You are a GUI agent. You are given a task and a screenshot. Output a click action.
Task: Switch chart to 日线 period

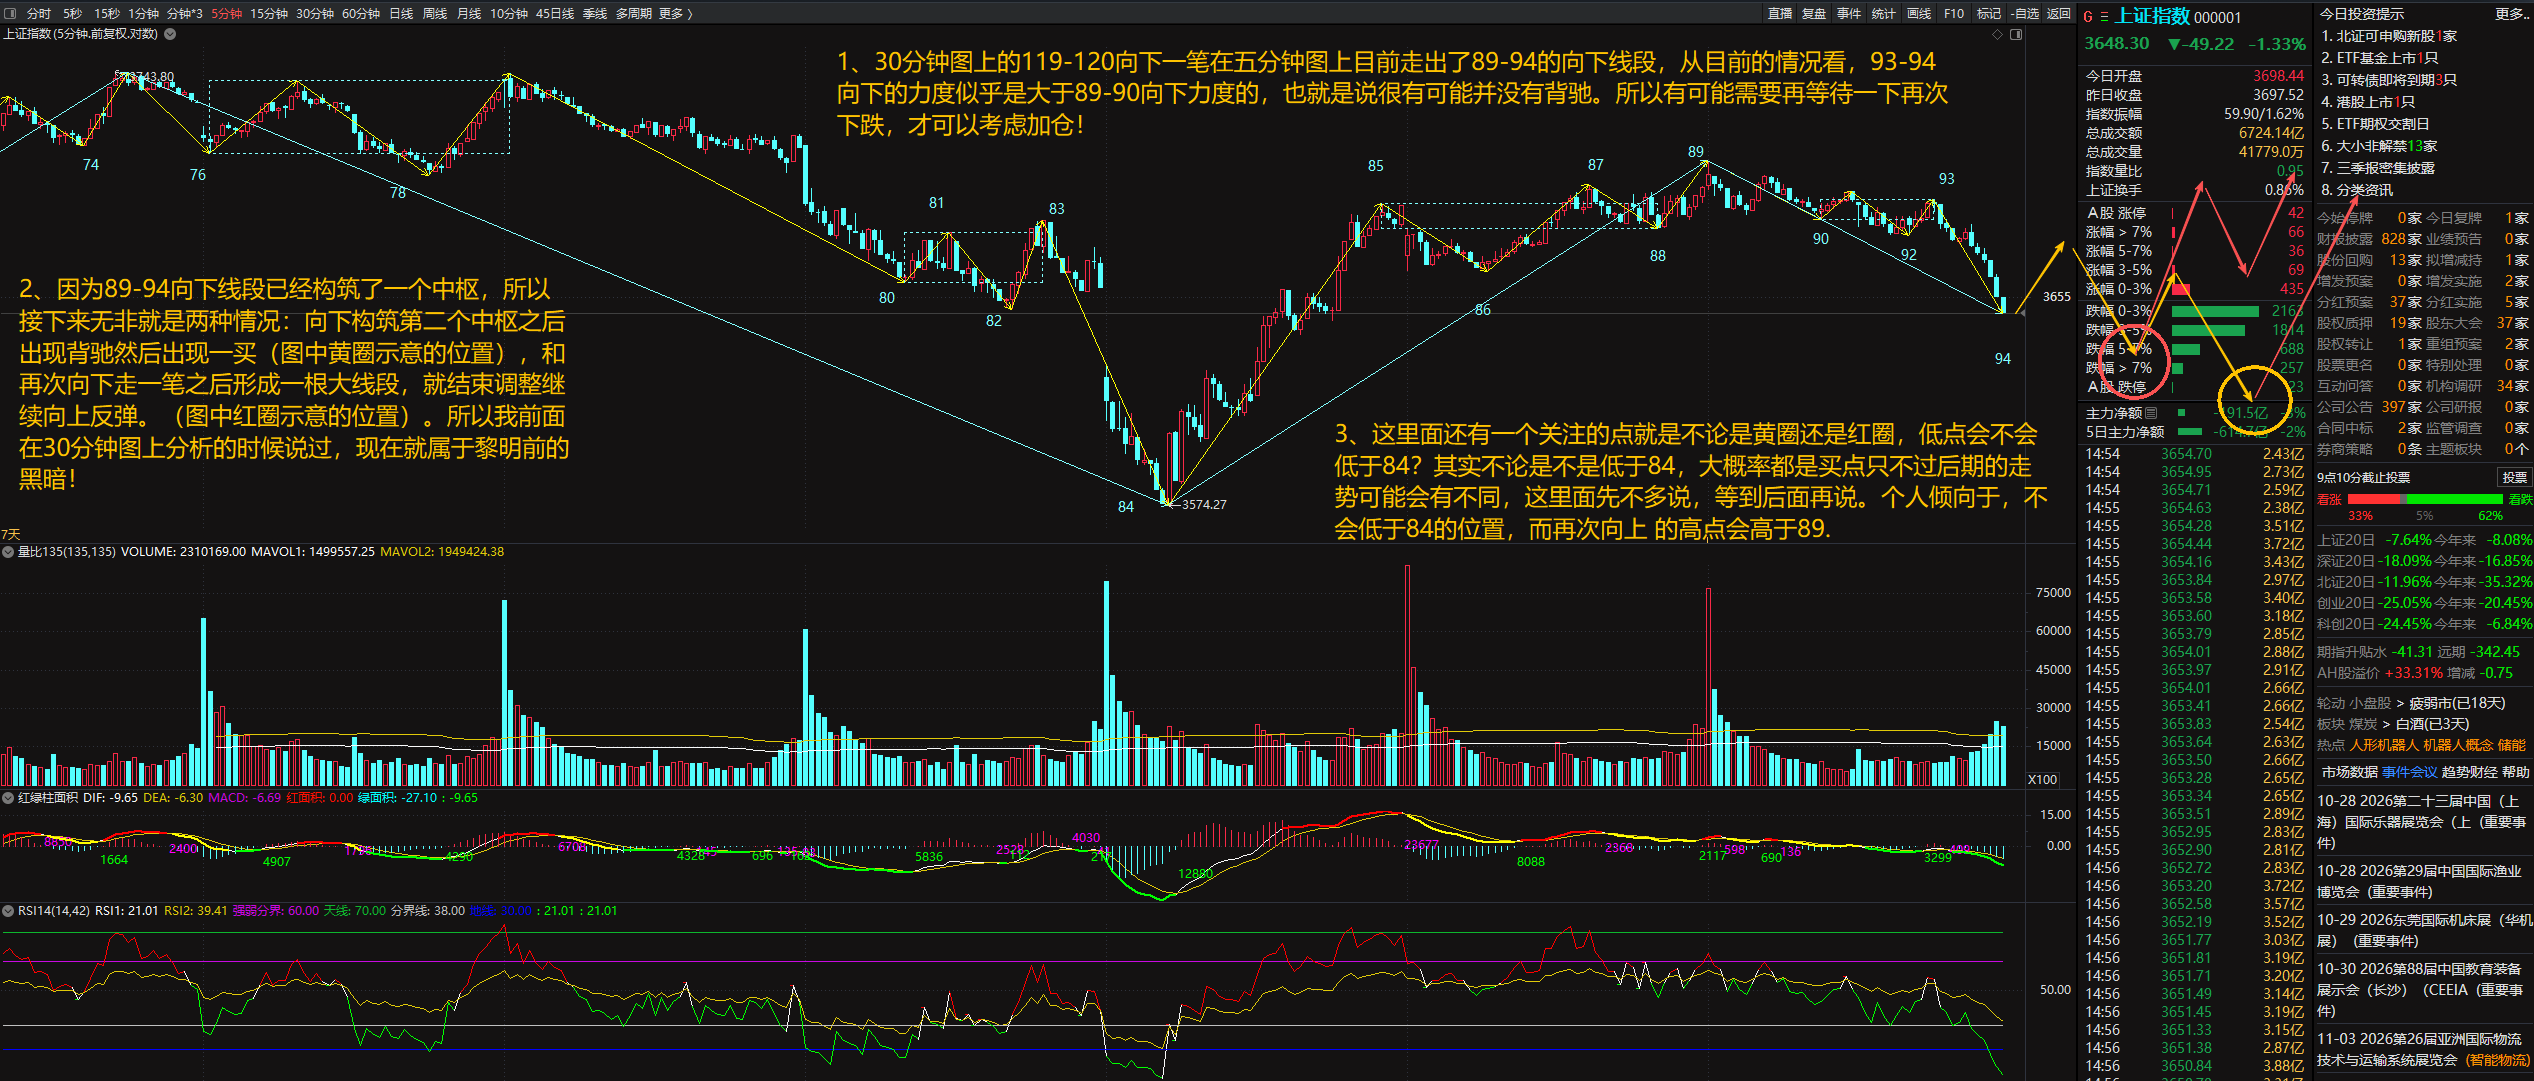[401, 13]
